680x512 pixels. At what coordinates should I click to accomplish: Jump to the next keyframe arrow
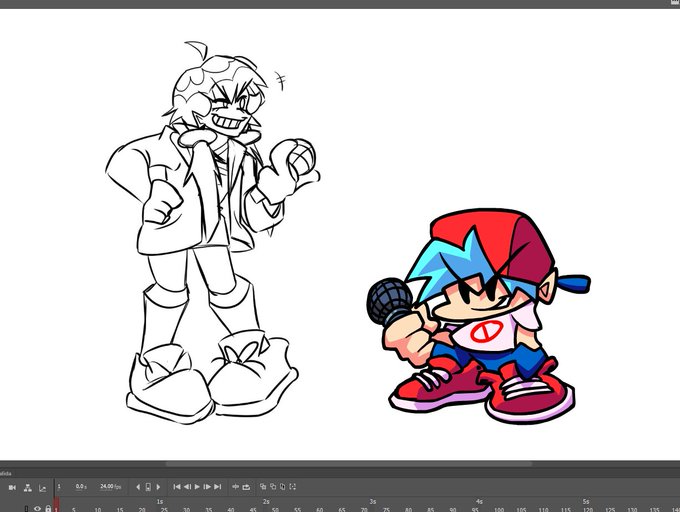tap(158, 487)
